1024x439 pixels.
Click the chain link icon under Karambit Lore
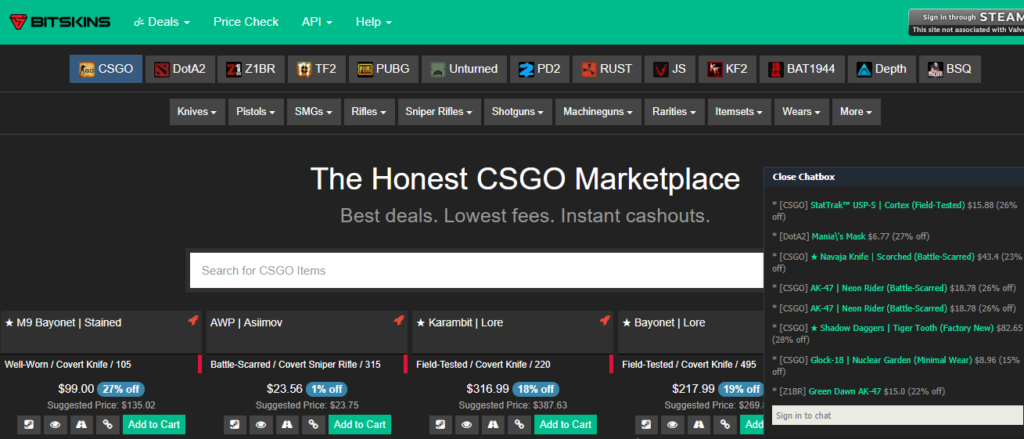[518, 425]
